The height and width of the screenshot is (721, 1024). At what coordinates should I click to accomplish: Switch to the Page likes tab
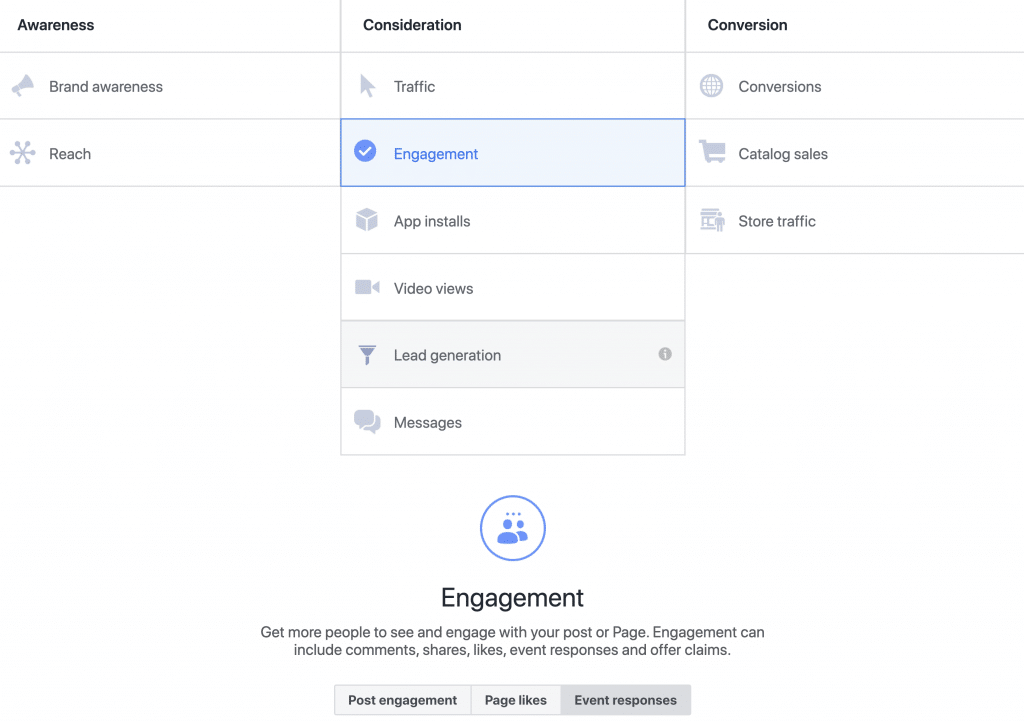(516, 700)
